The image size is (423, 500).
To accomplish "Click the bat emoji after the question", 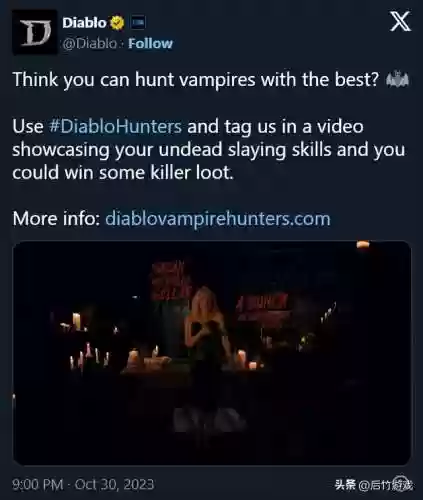I will pos(397,80).
